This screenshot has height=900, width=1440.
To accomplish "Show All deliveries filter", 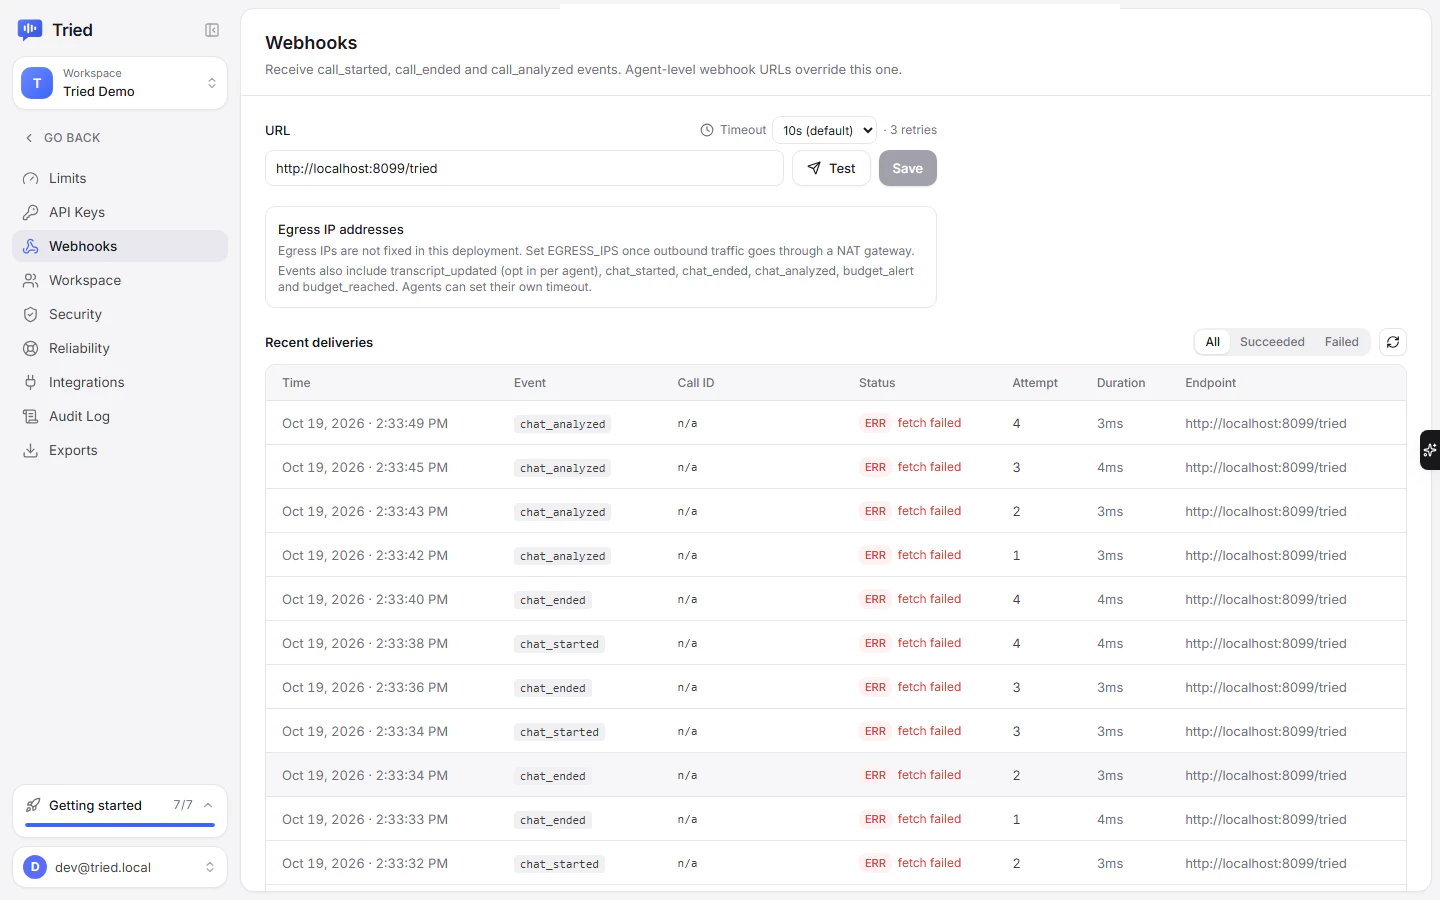I will (x=1213, y=342).
